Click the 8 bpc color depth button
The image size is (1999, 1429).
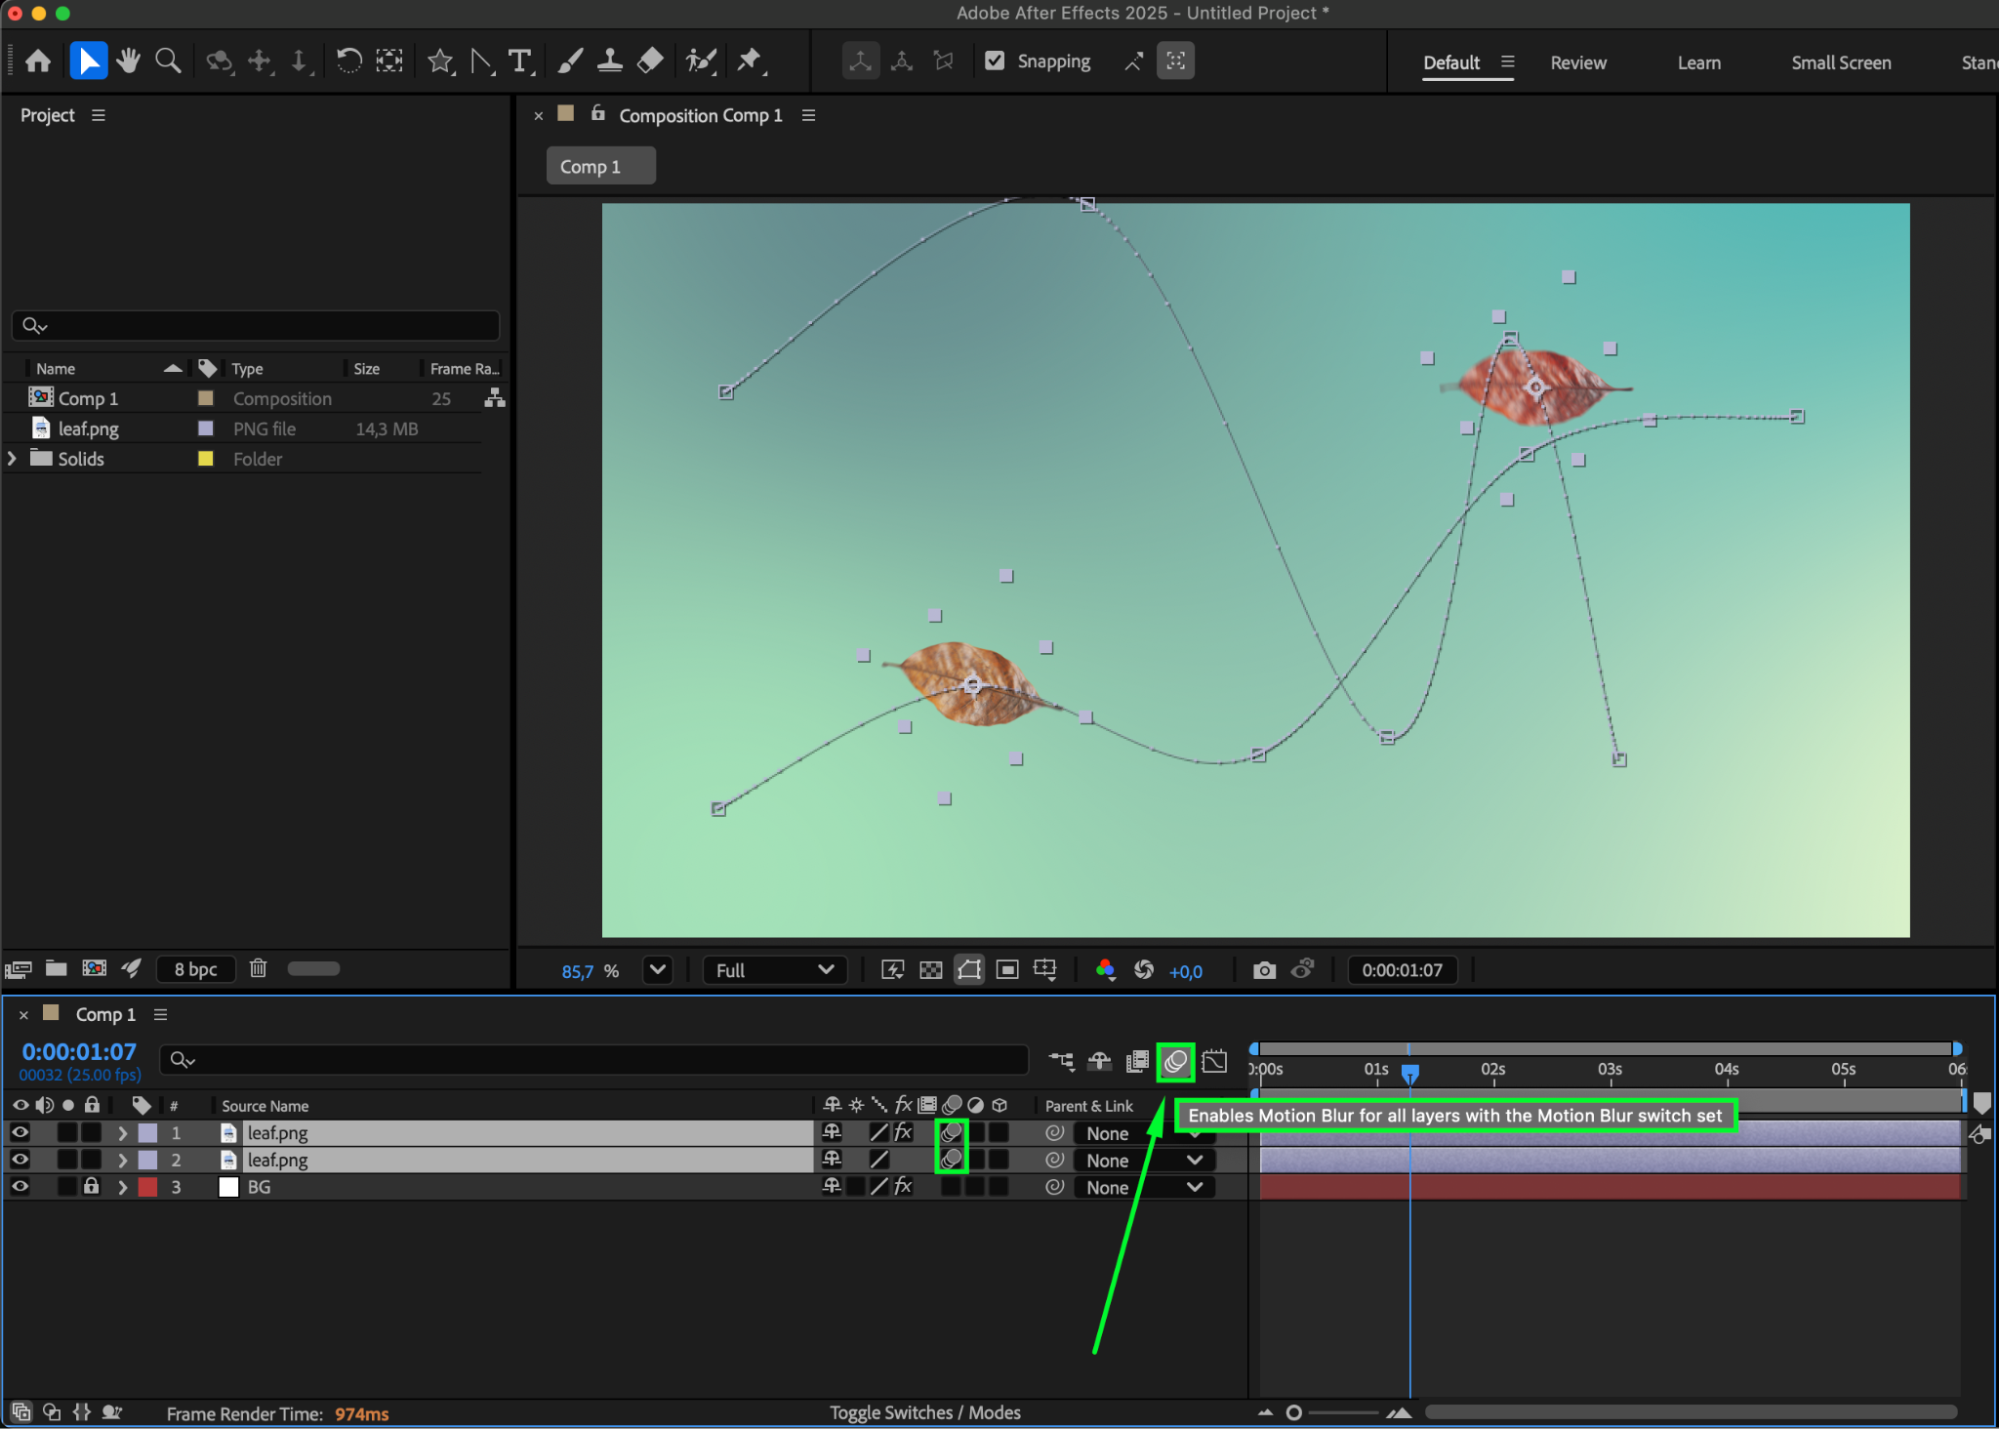pyautogui.click(x=195, y=969)
